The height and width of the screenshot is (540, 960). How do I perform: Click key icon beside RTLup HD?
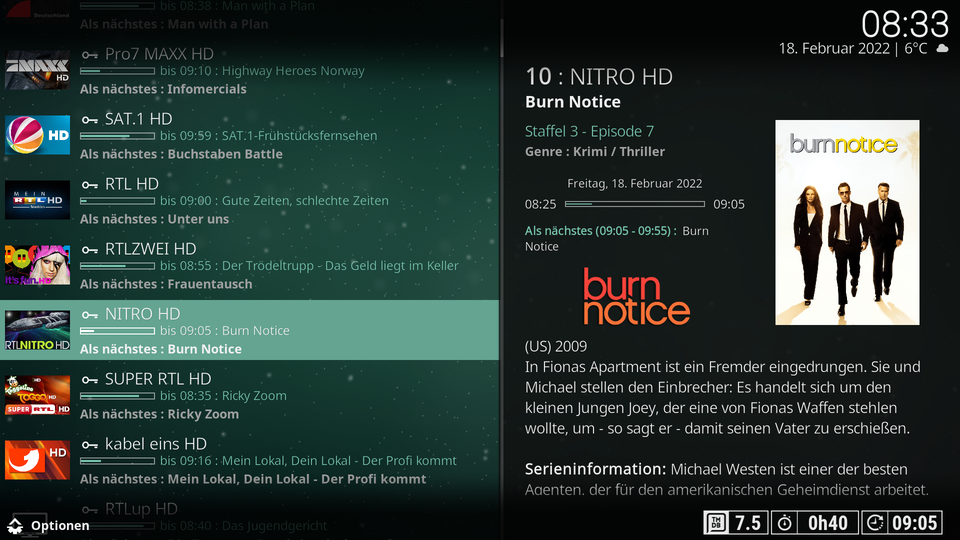coord(90,510)
